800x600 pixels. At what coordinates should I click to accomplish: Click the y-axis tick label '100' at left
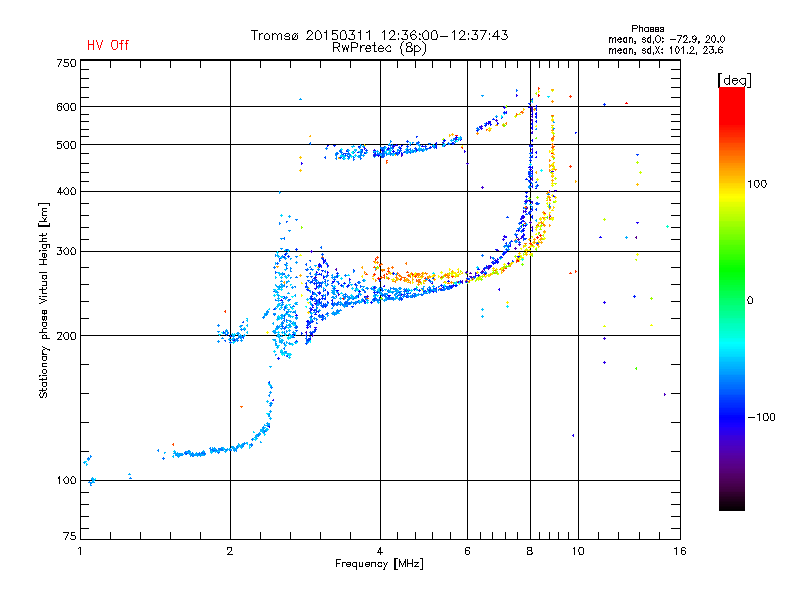point(66,480)
